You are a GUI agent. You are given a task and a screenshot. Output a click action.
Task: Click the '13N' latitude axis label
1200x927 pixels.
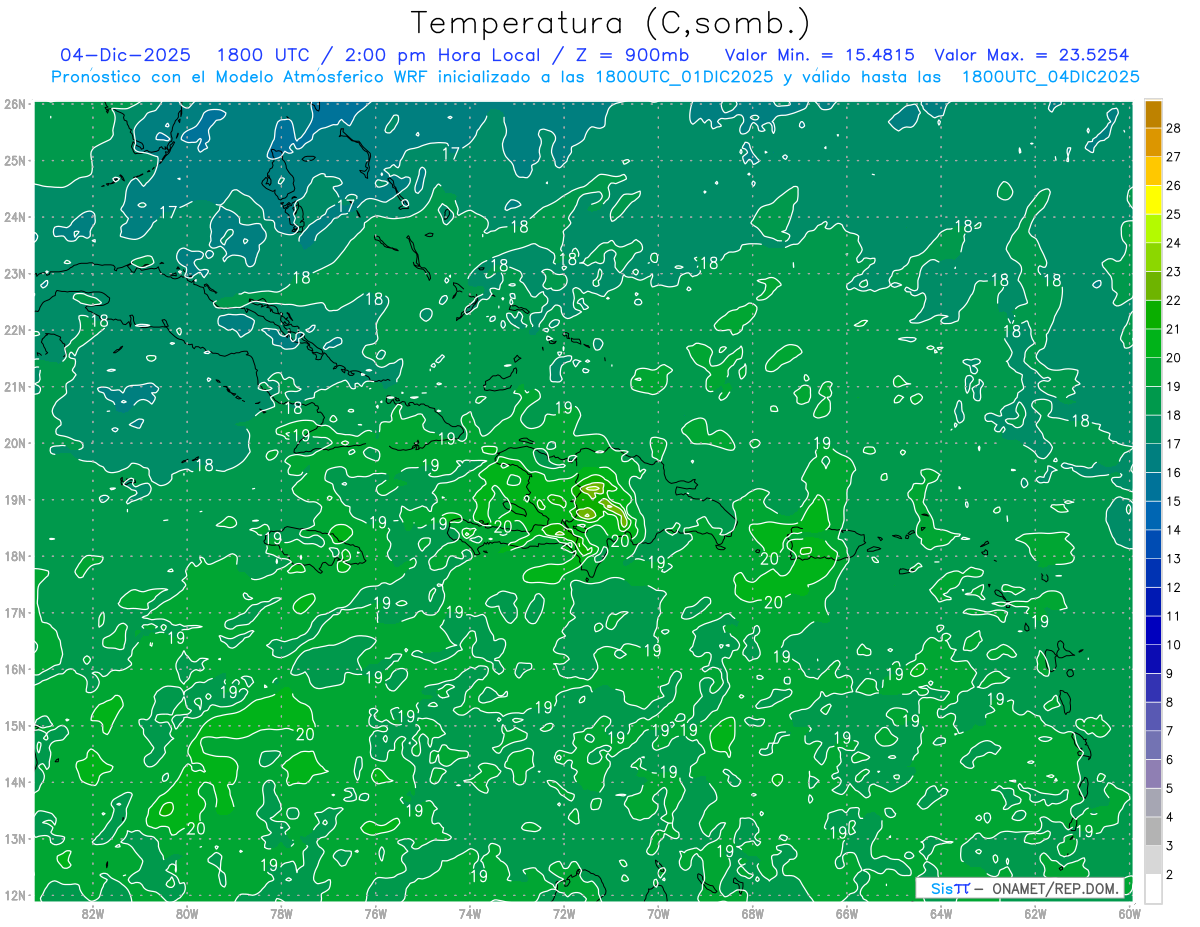click(x=14, y=838)
